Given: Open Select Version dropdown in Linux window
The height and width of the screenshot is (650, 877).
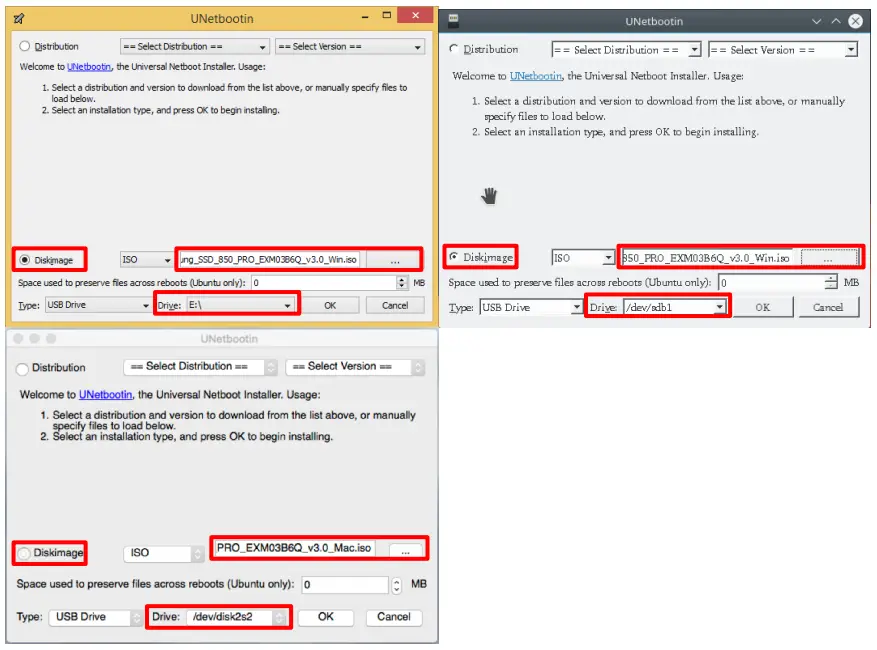Looking at the screenshot, I should [782, 50].
